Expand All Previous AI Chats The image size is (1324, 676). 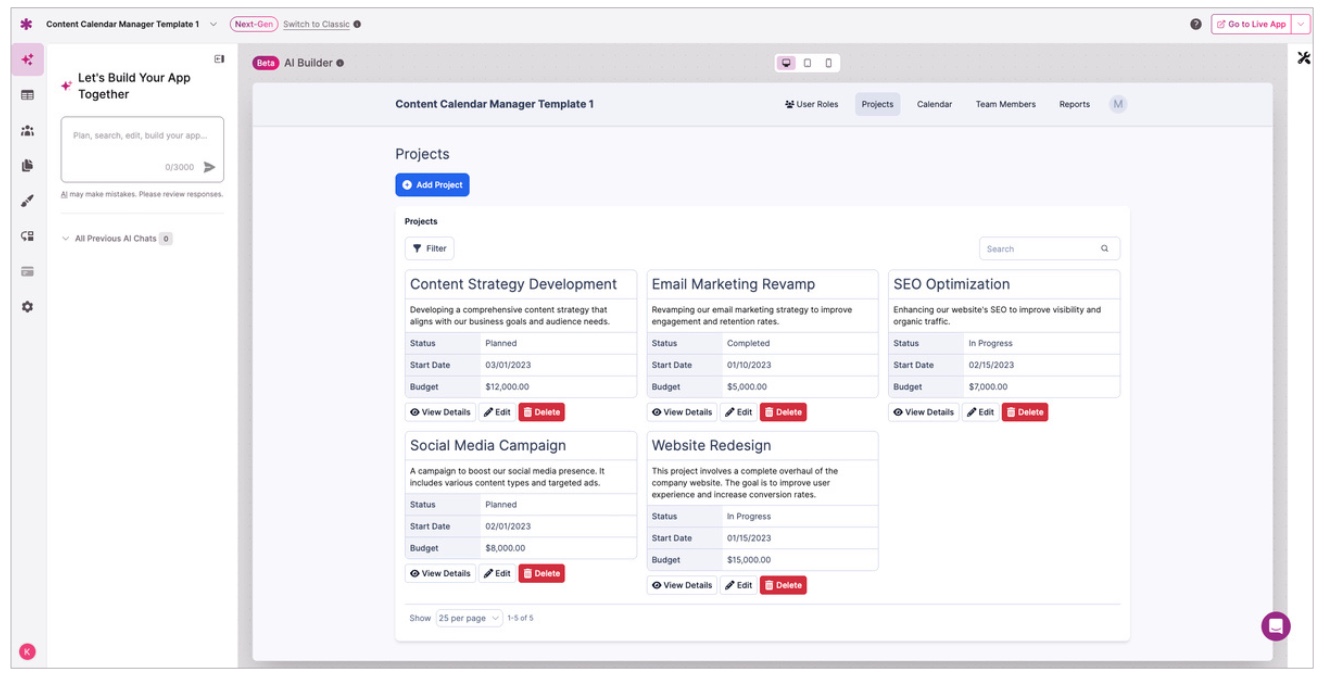[x=115, y=239]
